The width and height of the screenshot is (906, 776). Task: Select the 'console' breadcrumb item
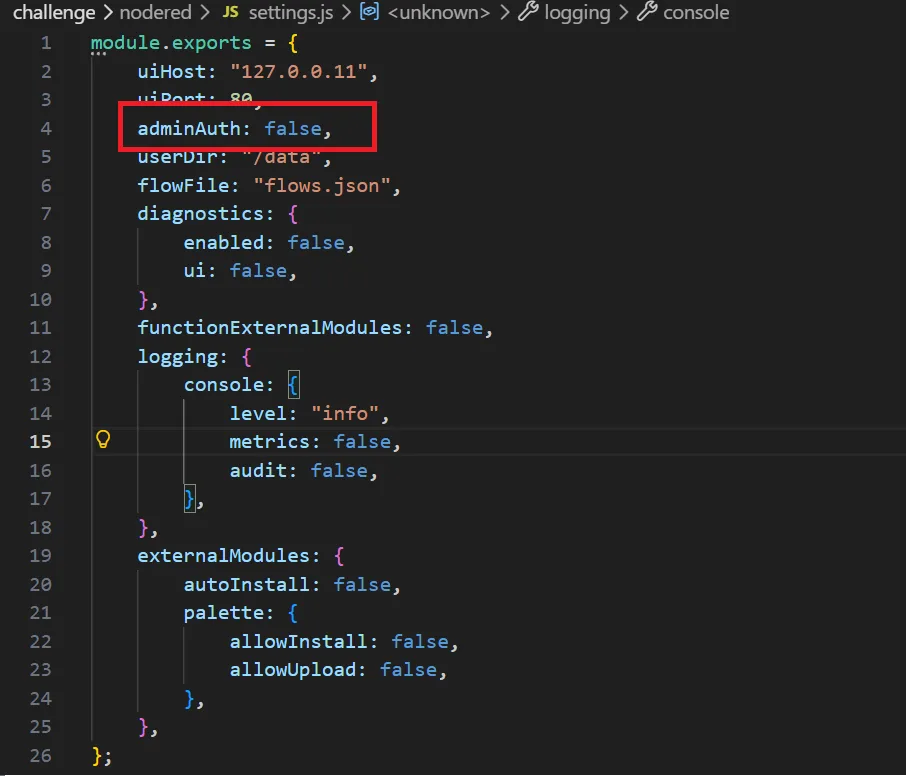(x=696, y=12)
